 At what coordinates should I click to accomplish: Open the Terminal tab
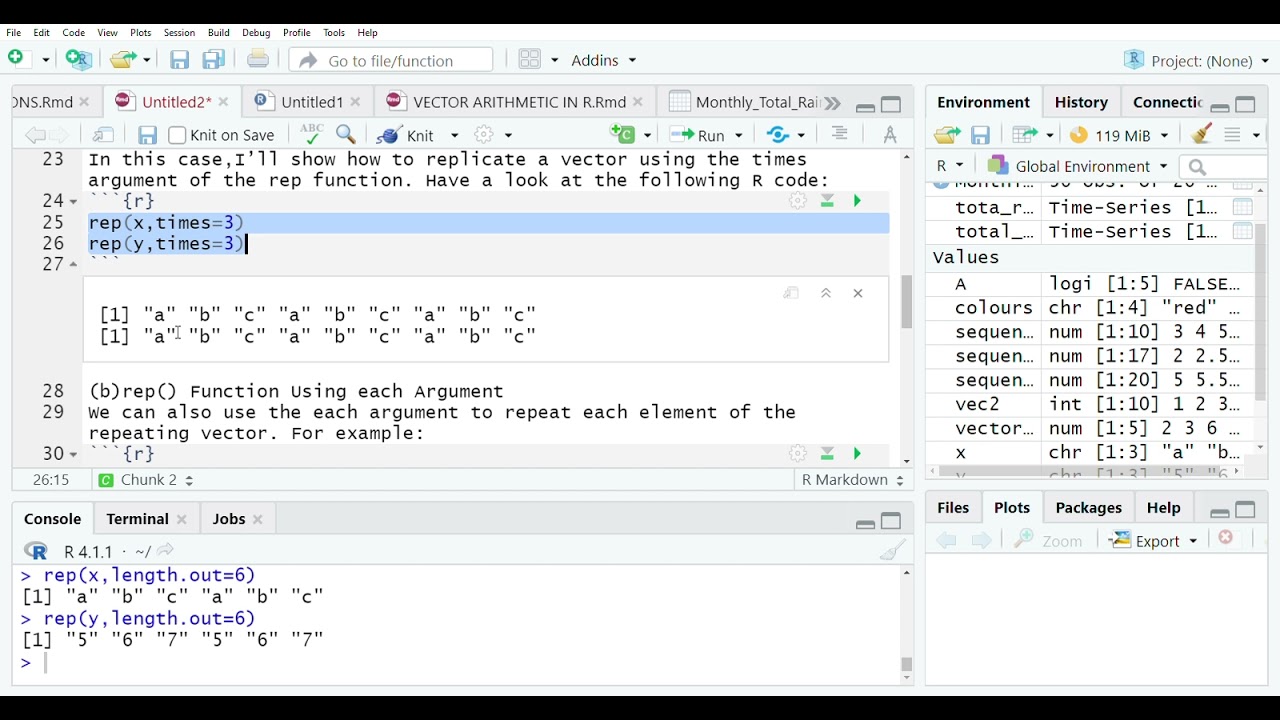(137, 519)
